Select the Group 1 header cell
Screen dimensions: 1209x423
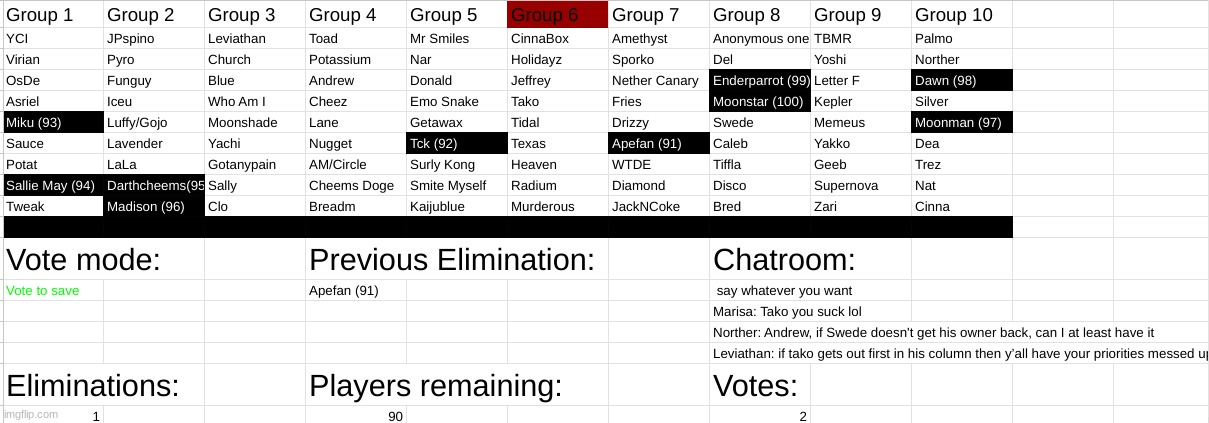pos(53,15)
